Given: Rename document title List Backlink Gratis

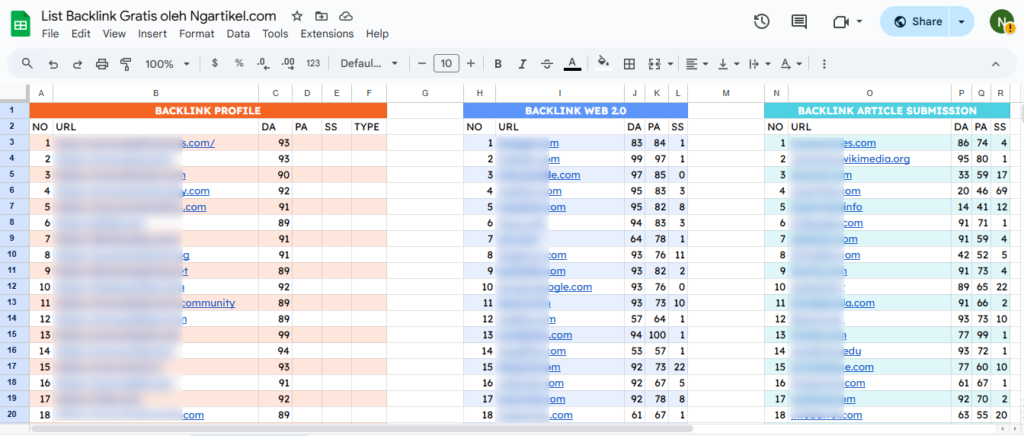Looking at the screenshot, I should (159, 16).
